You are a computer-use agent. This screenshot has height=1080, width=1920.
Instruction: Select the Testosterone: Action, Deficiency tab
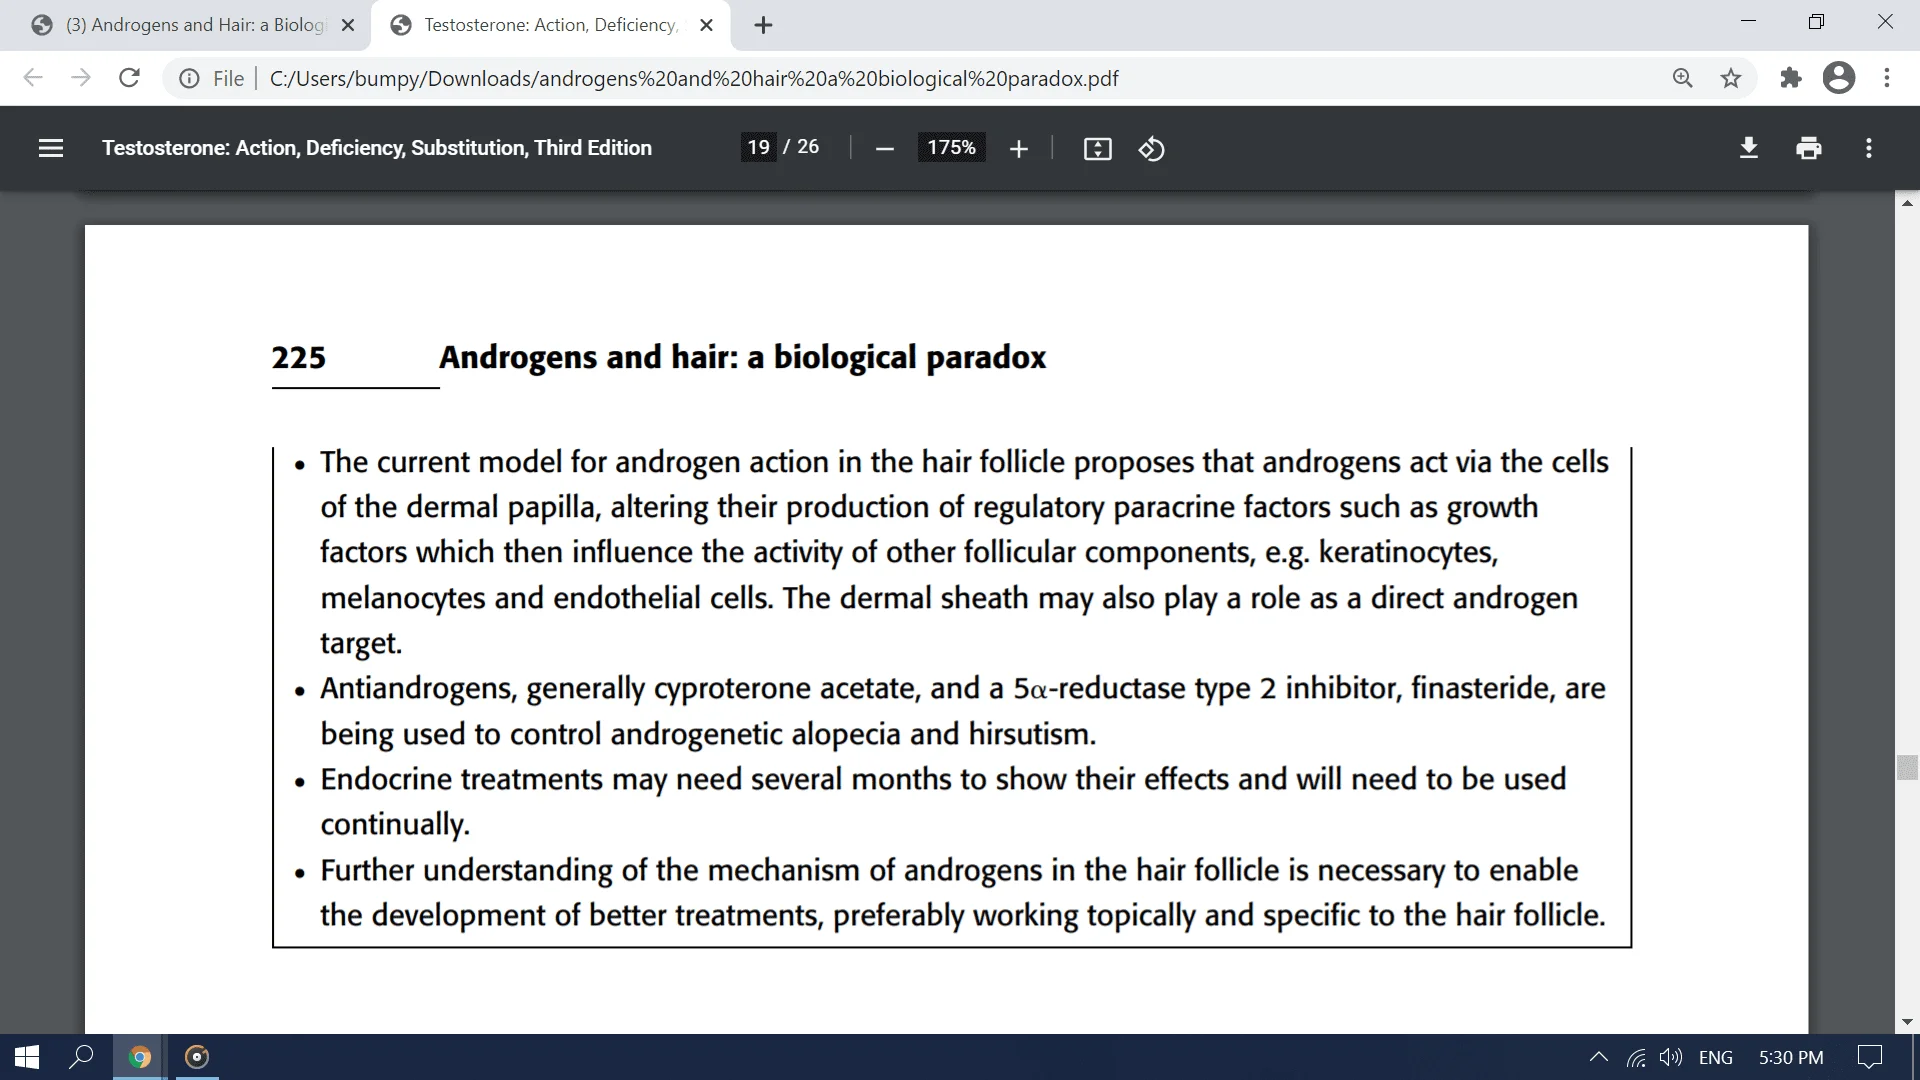pyautogui.click(x=551, y=25)
